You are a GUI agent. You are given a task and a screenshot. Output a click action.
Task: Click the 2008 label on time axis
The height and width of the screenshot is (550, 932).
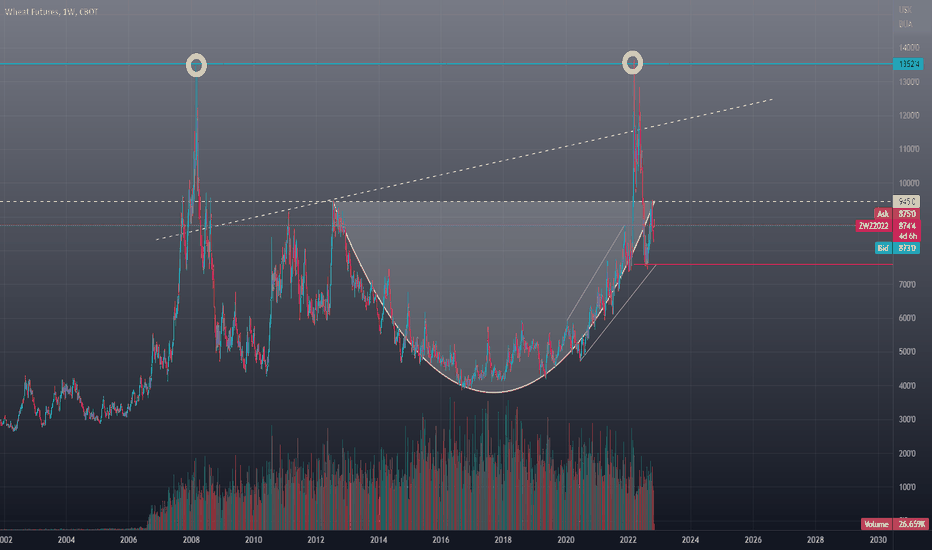click(191, 540)
